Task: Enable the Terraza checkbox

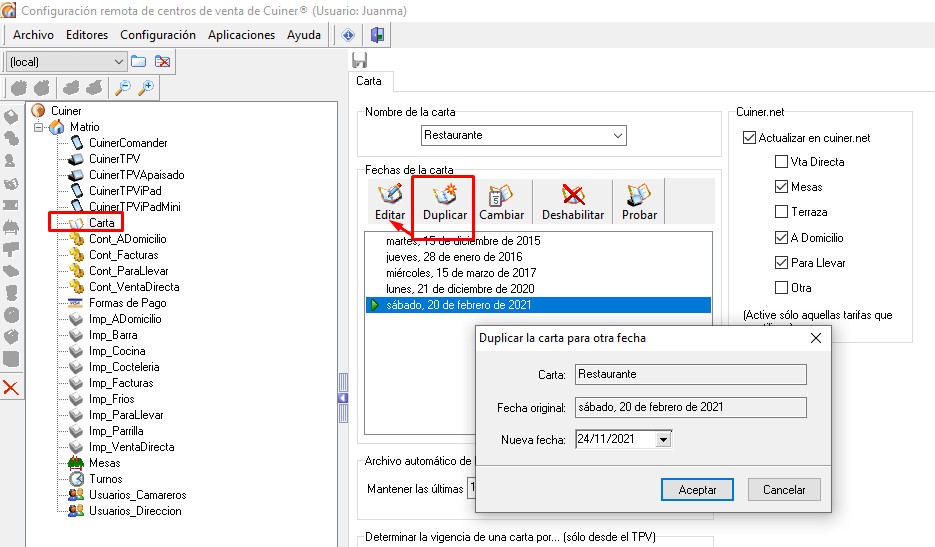Action: tap(781, 212)
